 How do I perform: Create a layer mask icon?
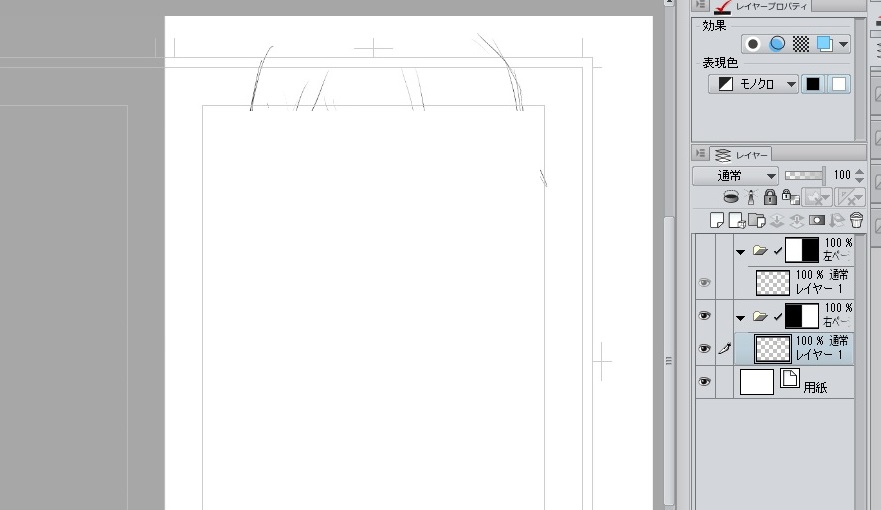[816, 220]
